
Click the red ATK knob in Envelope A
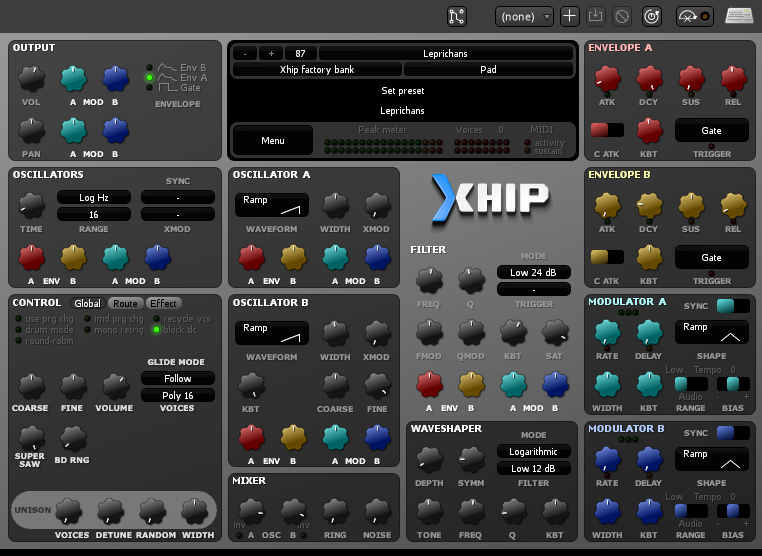607,78
